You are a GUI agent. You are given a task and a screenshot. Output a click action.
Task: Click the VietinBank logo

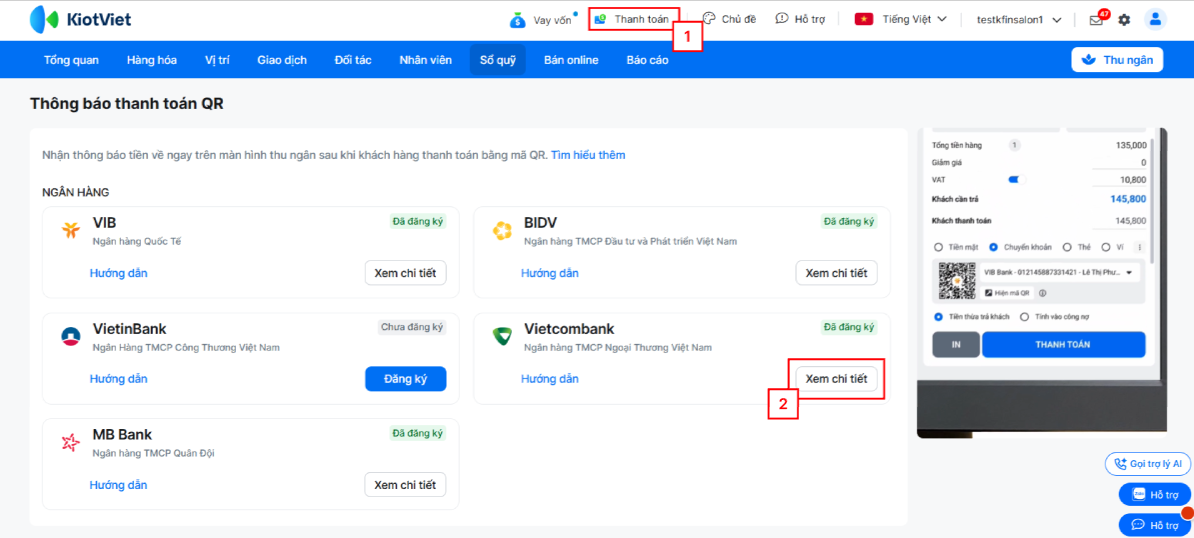pyautogui.click(x=71, y=336)
